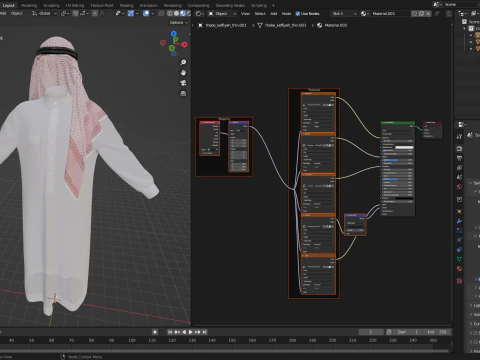Screen dimensions: 480x360
Task: Toggle the Use Nodes checkbox
Action: 298,14
